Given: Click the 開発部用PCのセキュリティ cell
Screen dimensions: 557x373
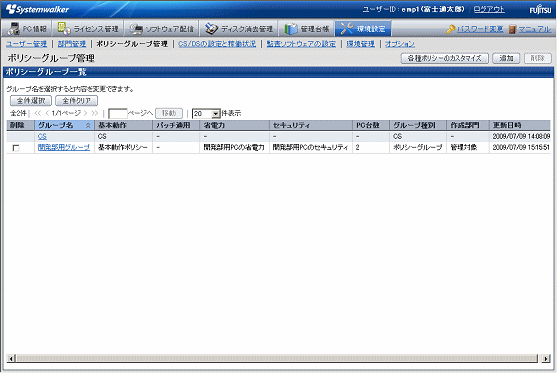Looking at the screenshot, I should (x=310, y=147).
